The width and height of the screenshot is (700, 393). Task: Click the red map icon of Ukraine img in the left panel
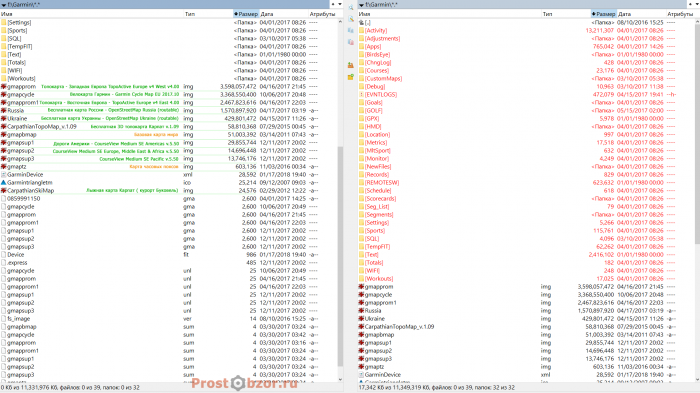4,118
